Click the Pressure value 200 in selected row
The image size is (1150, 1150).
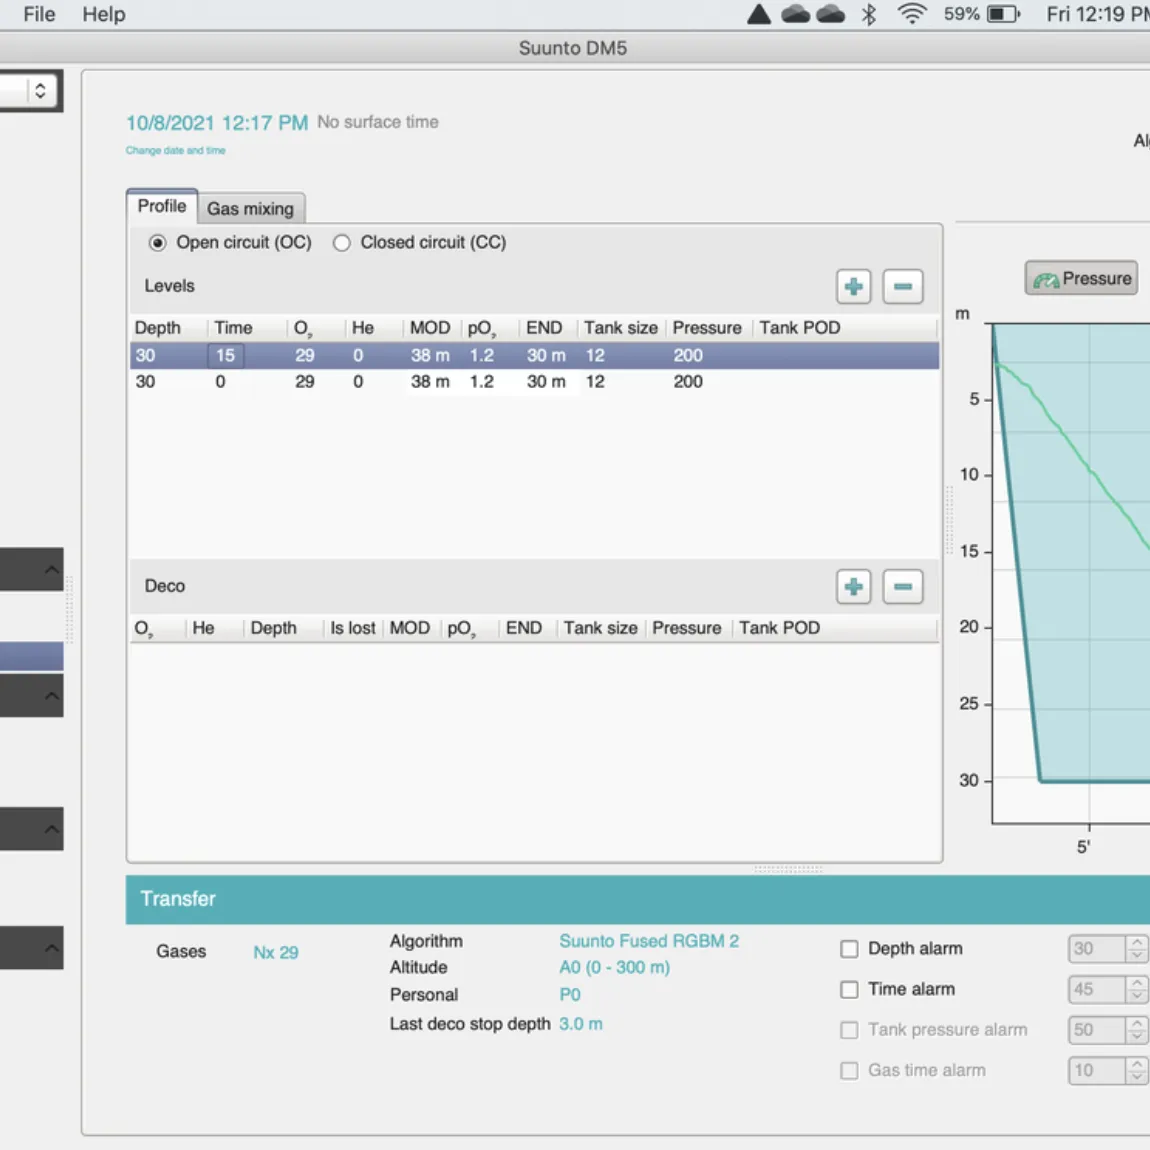tap(688, 356)
